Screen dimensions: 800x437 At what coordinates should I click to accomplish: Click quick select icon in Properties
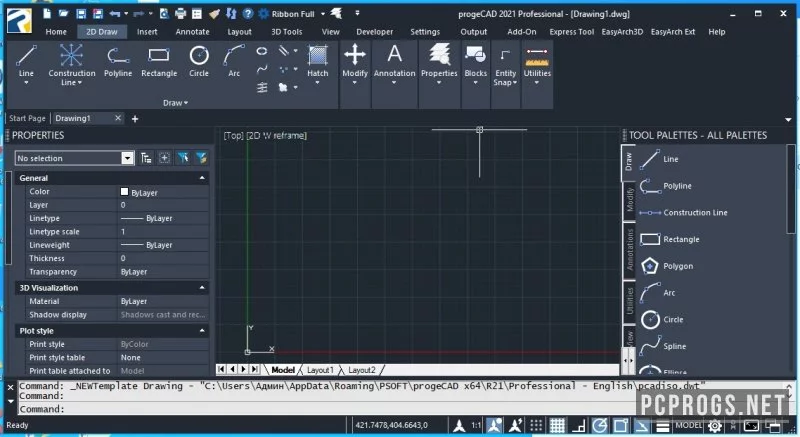tap(202, 158)
